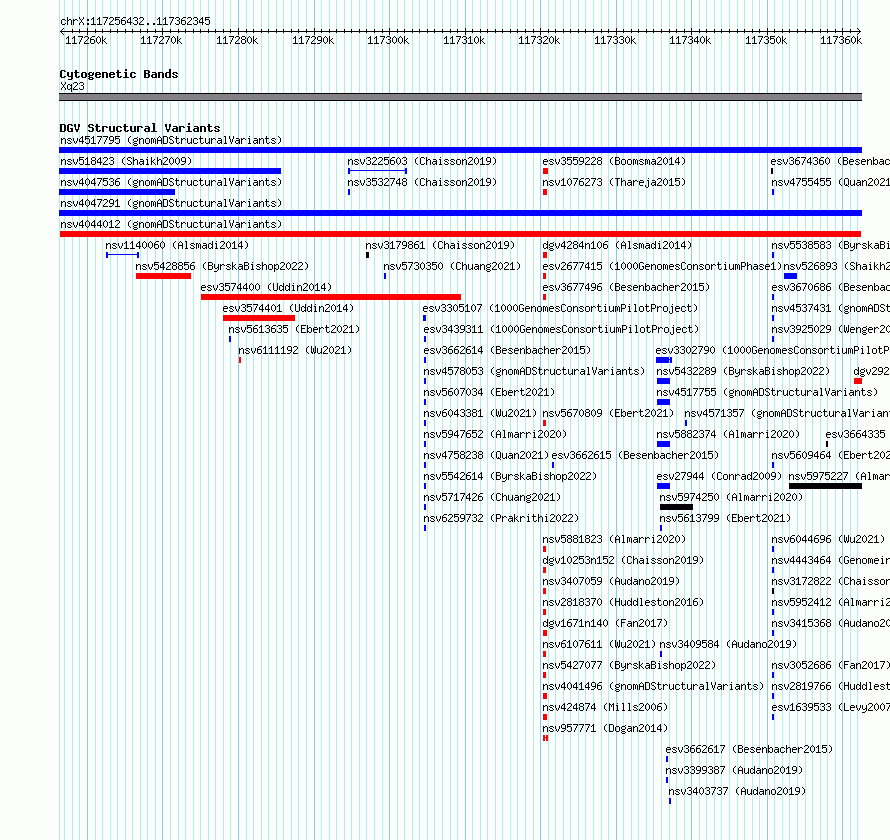Open nsv1076273 (Thareja2015) entry
Viewport: 890px width, 840px height.
(614, 182)
